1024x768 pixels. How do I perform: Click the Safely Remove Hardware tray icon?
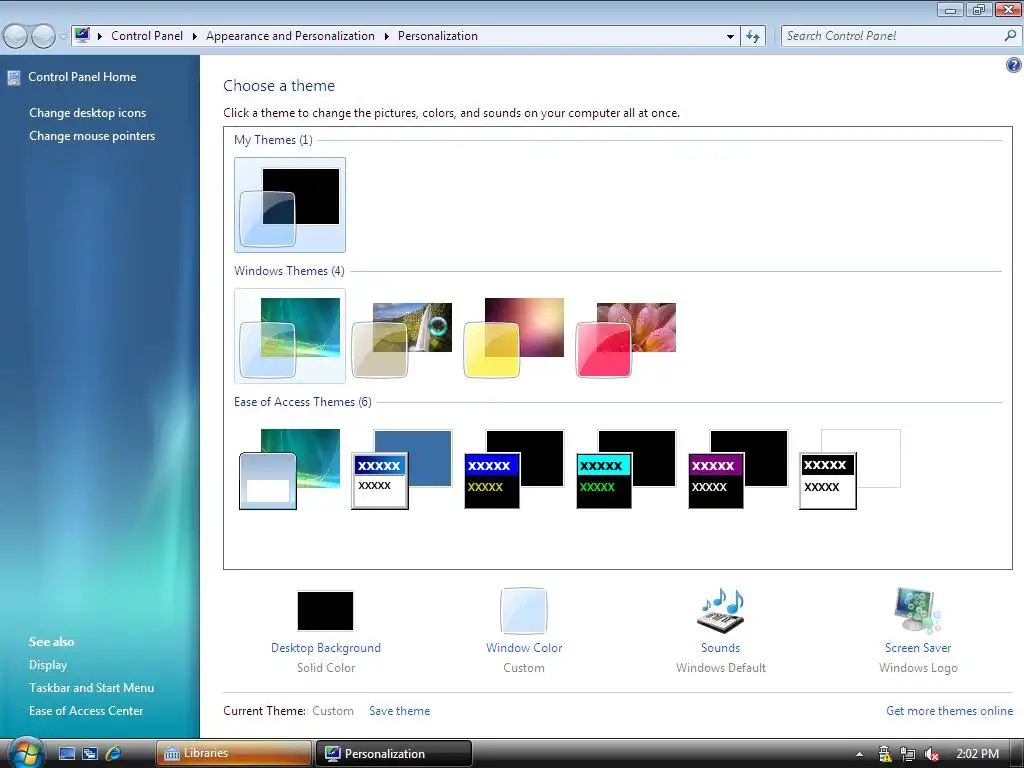tap(884, 754)
